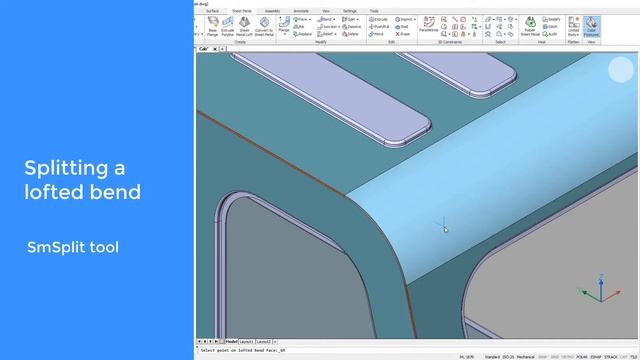Switch to the Sheet Metal ribbon tab
640x360 pixels.
(242, 11)
